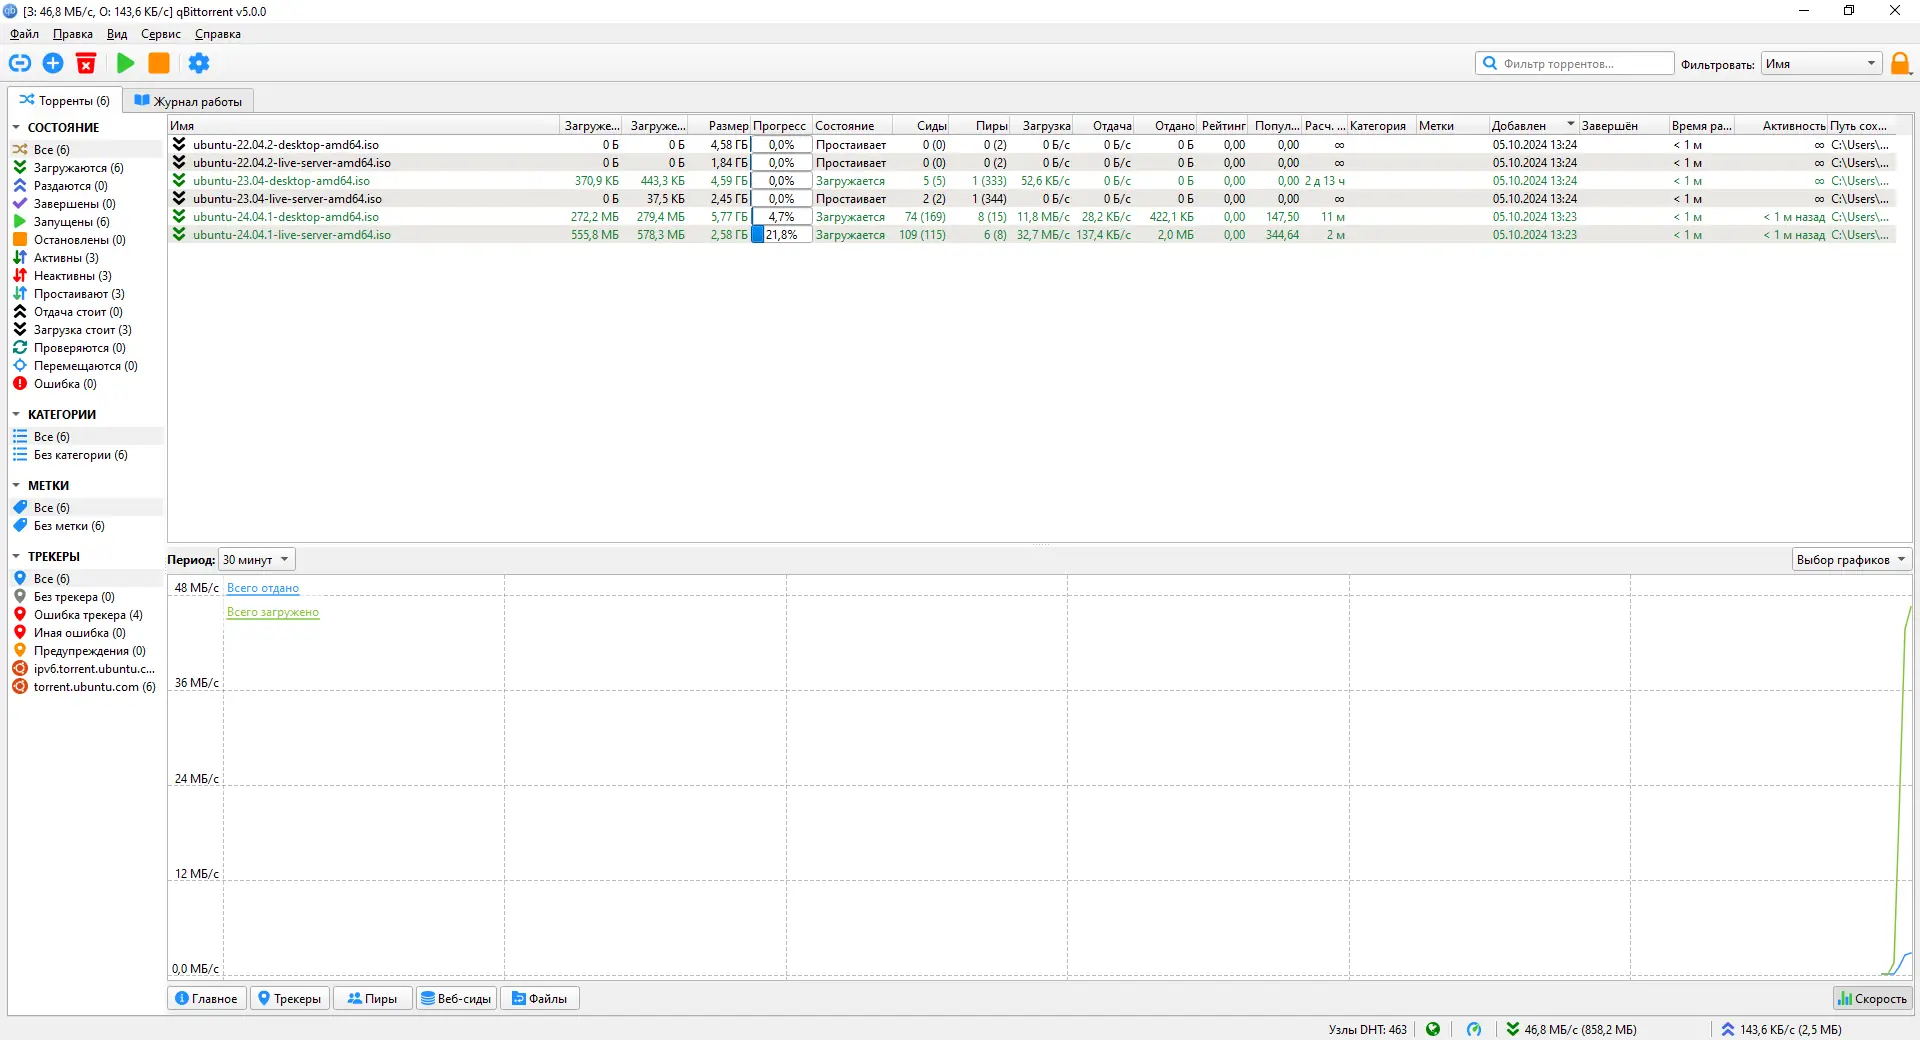The height and width of the screenshot is (1040, 1920).
Task: Open settings via the blue gear icon
Action: coord(199,63)
